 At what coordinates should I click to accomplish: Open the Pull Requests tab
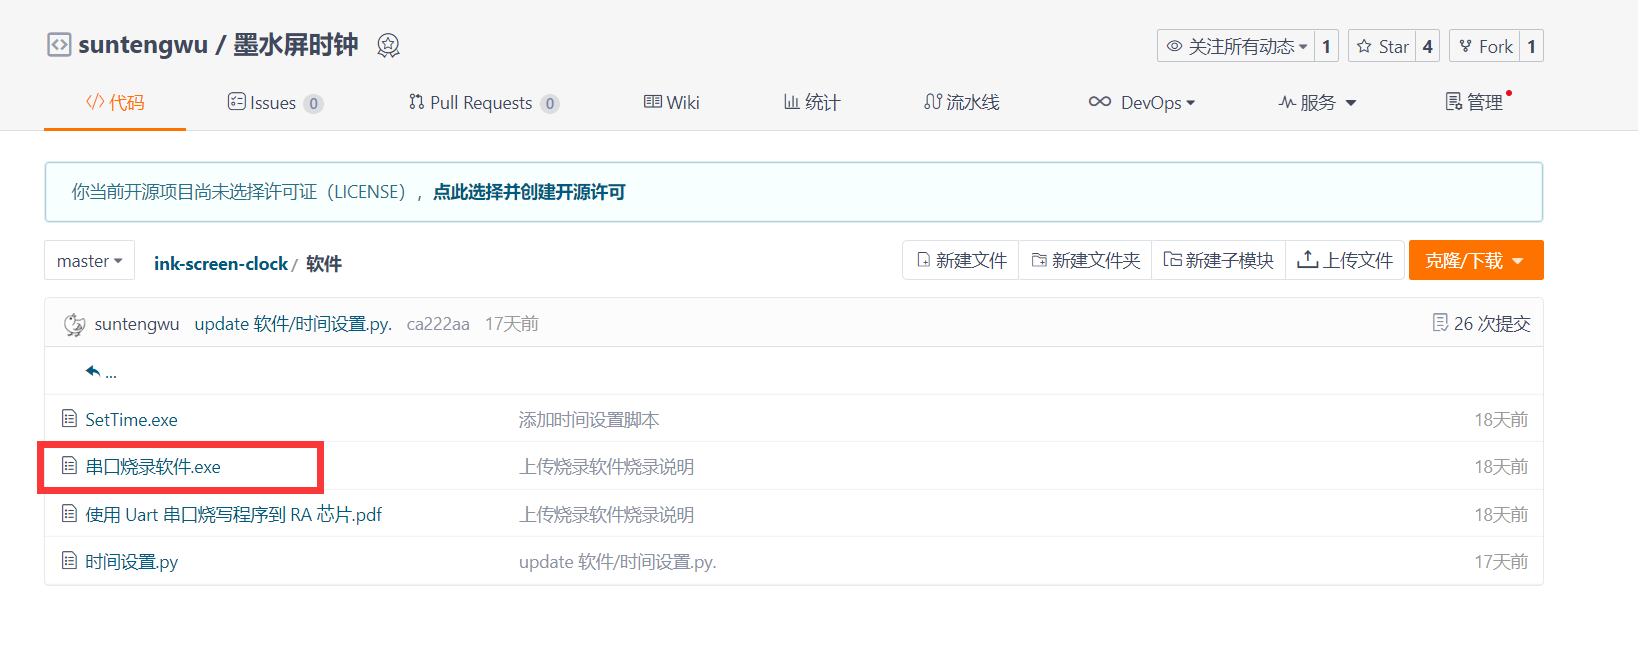coord(481,103)
